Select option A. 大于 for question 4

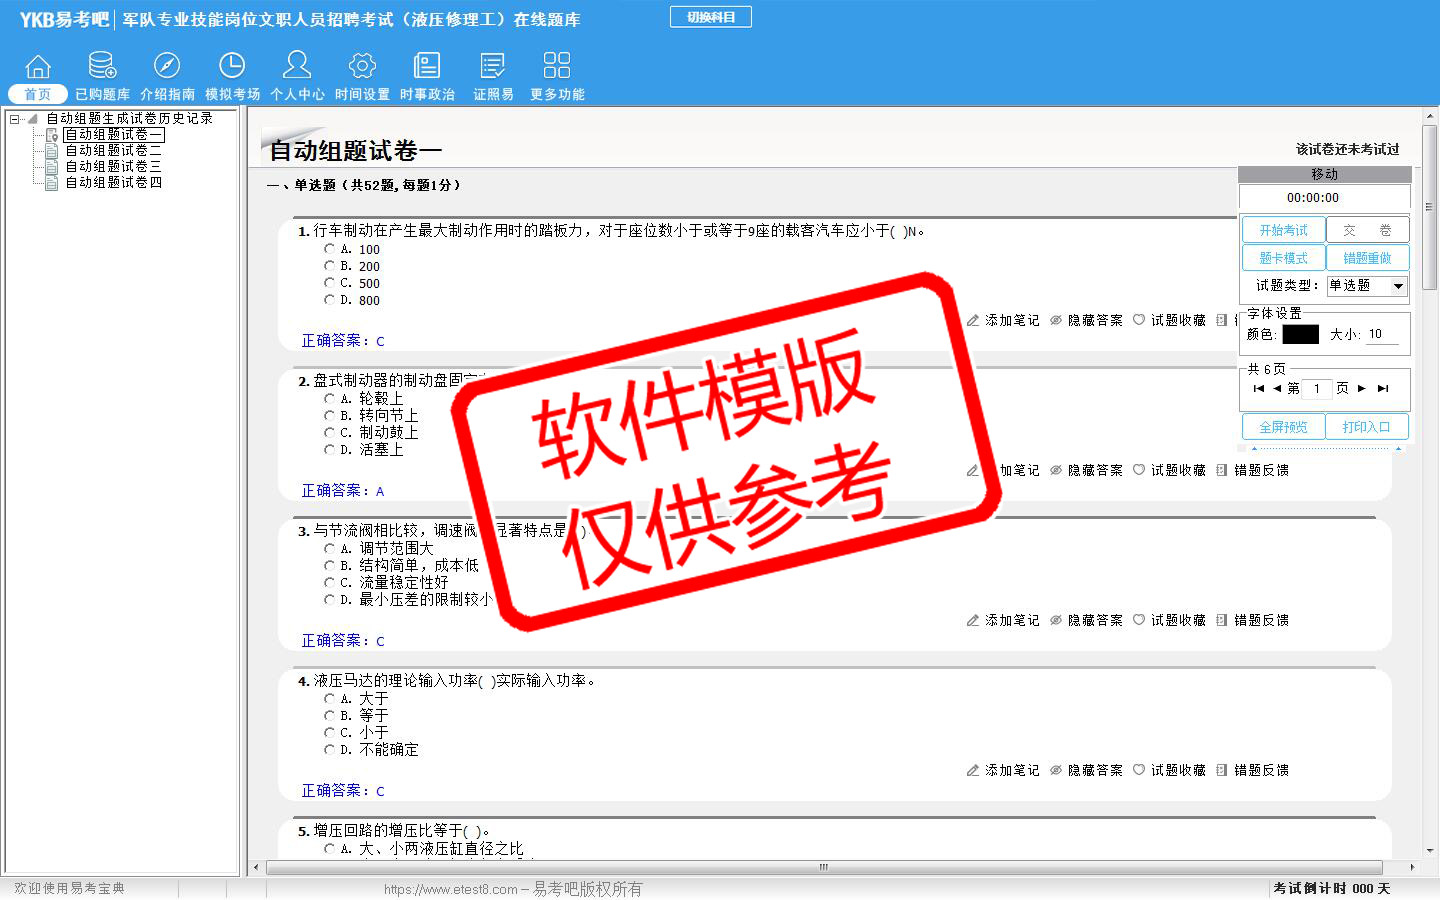329,699
